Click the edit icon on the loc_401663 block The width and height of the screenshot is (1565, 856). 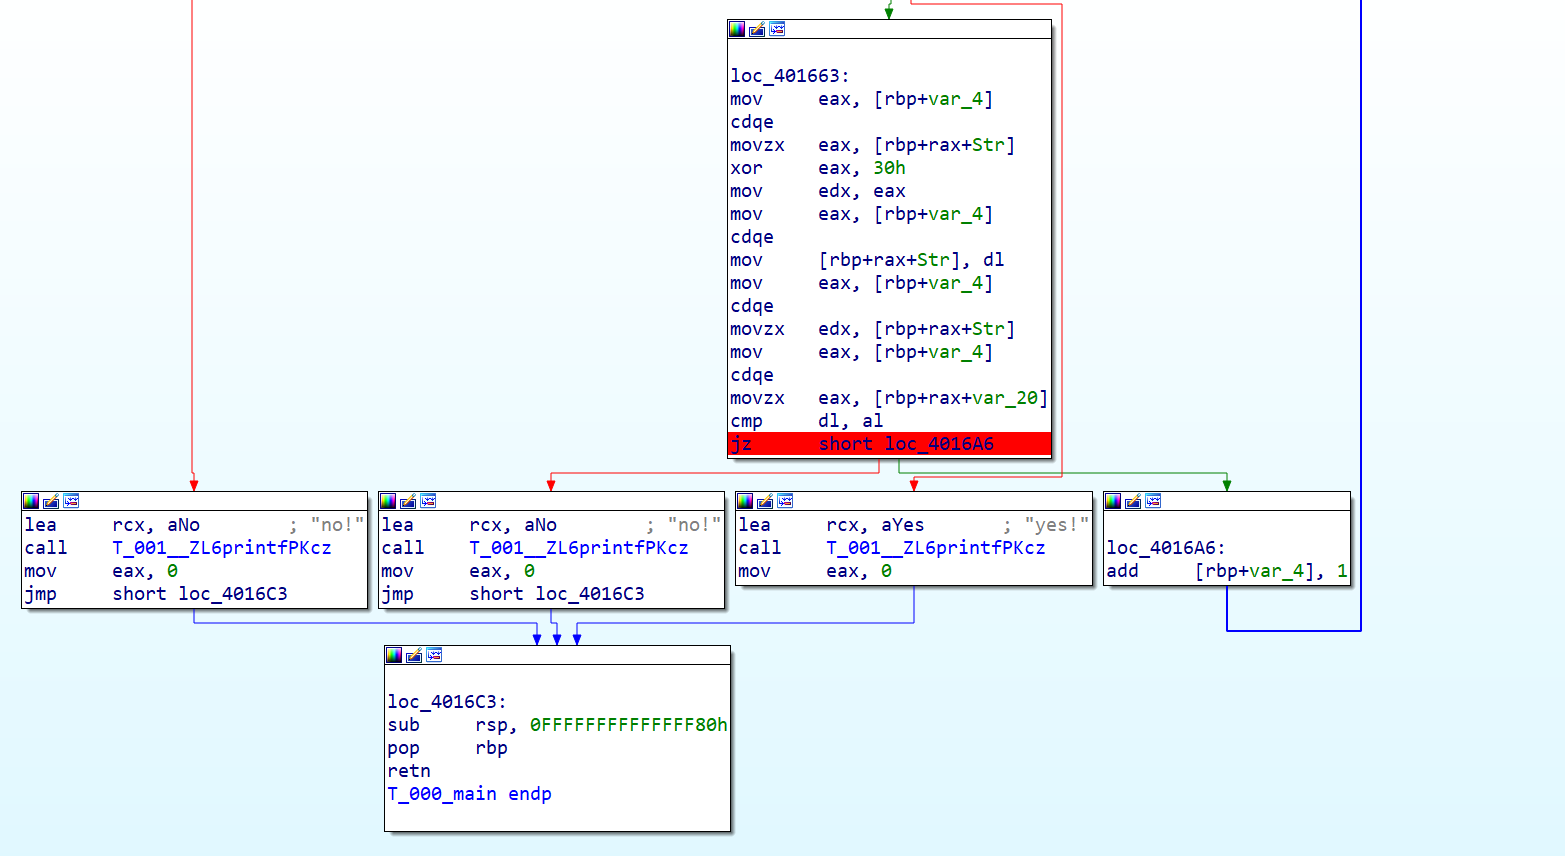click(757, 29)
